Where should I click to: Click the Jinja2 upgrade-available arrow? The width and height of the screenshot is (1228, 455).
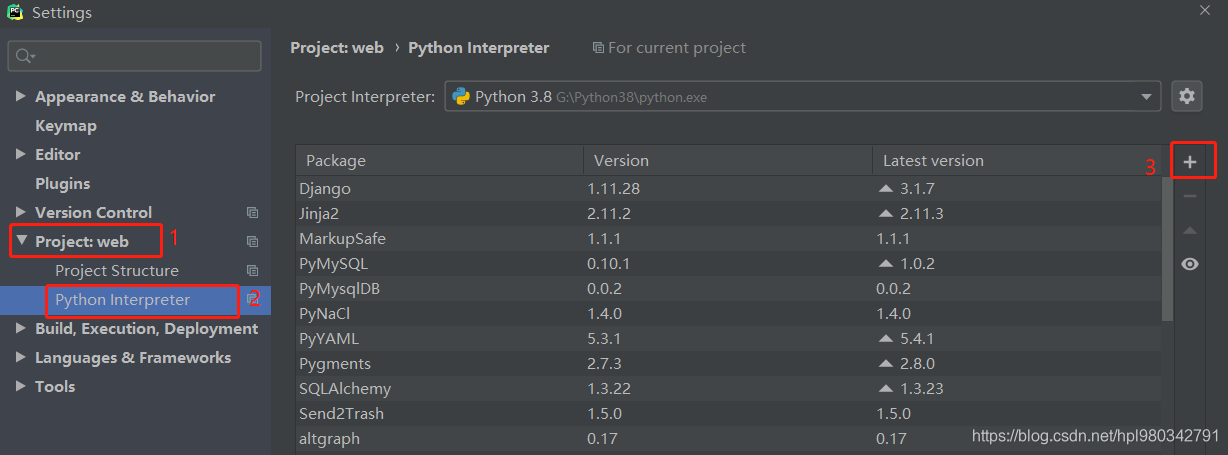885,213
